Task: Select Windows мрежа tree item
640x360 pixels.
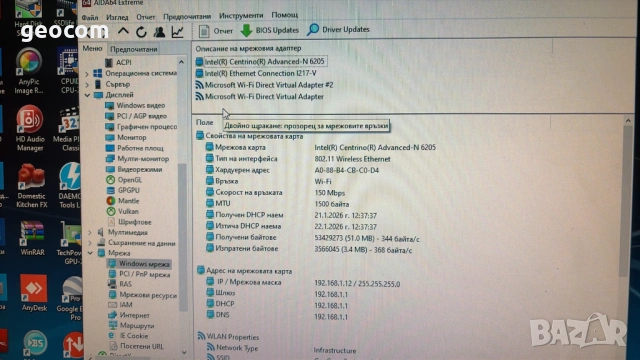Action: [x=139, y=264]
